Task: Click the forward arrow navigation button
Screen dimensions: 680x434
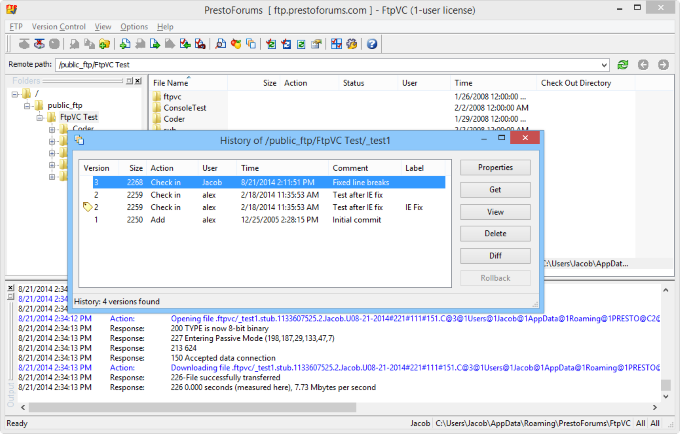Action: (x=663, y=65)
